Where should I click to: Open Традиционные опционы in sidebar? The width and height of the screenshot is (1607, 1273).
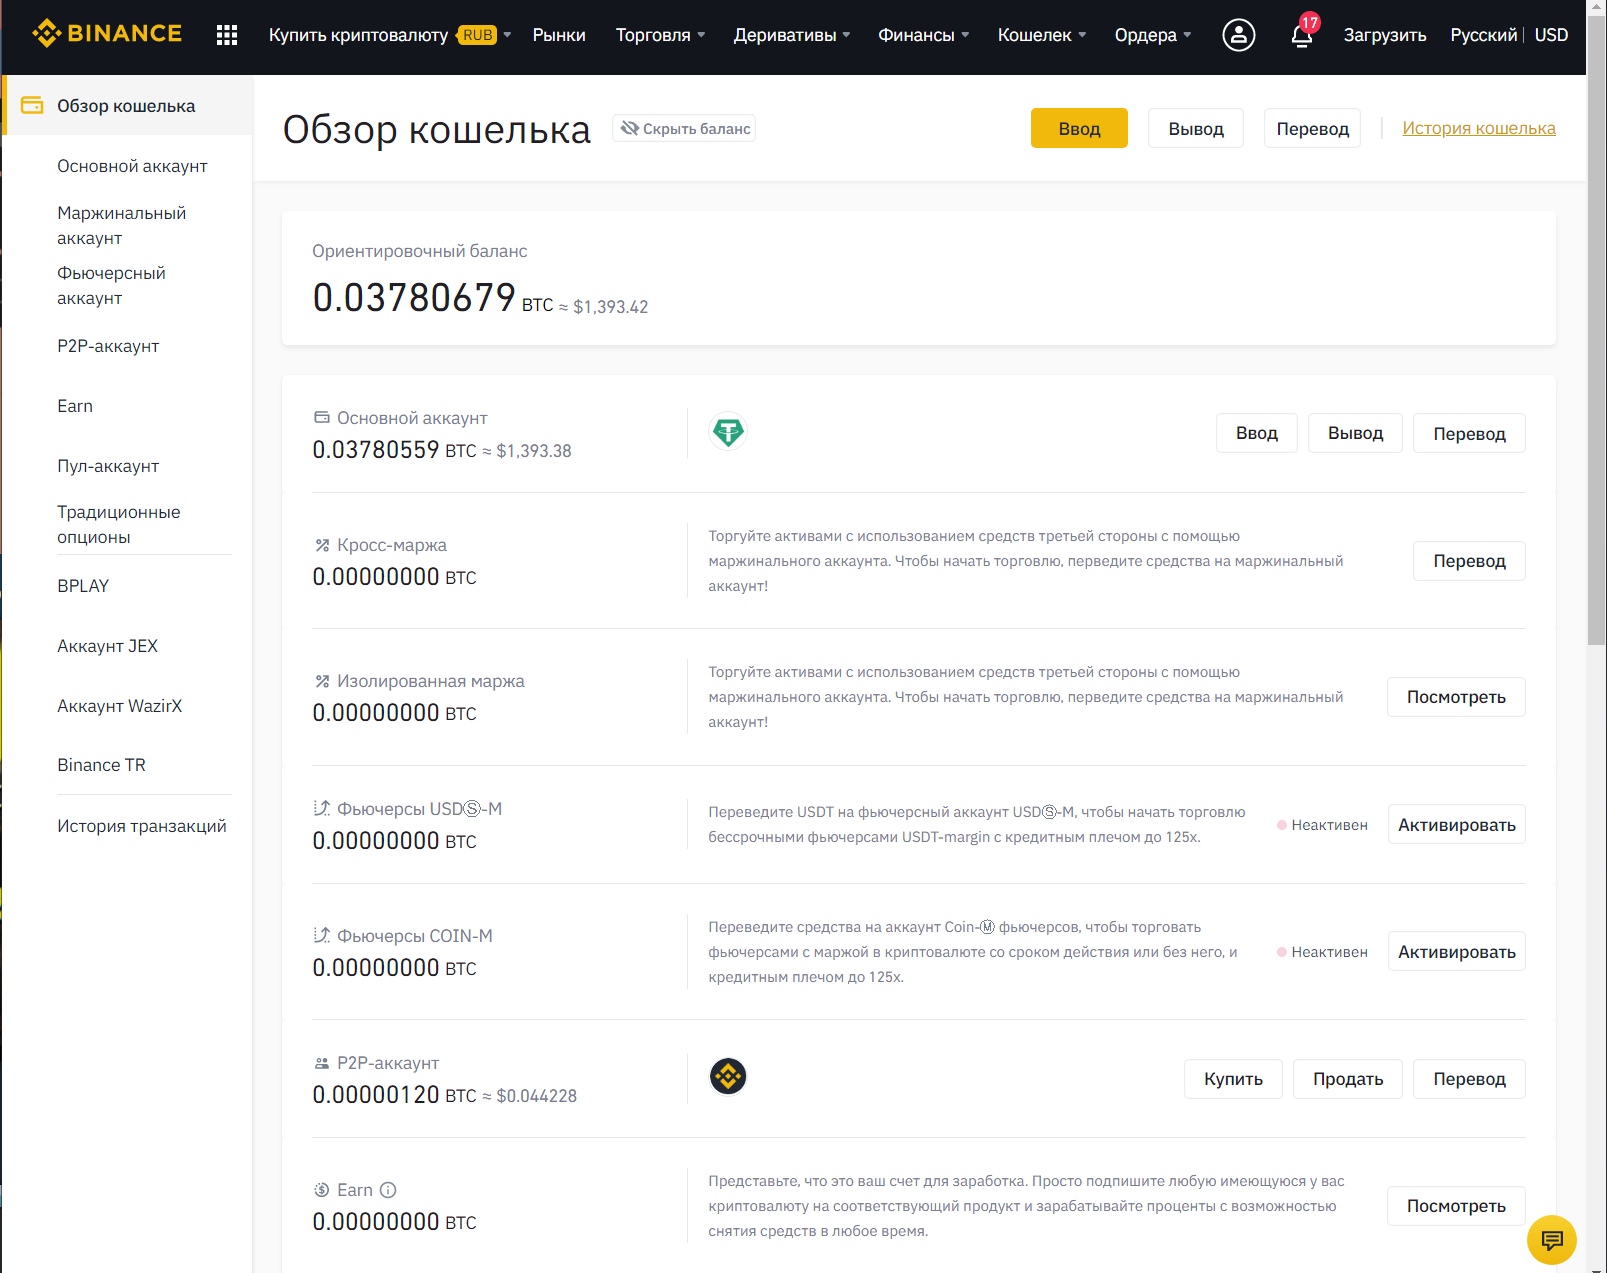tap(119, 524)
